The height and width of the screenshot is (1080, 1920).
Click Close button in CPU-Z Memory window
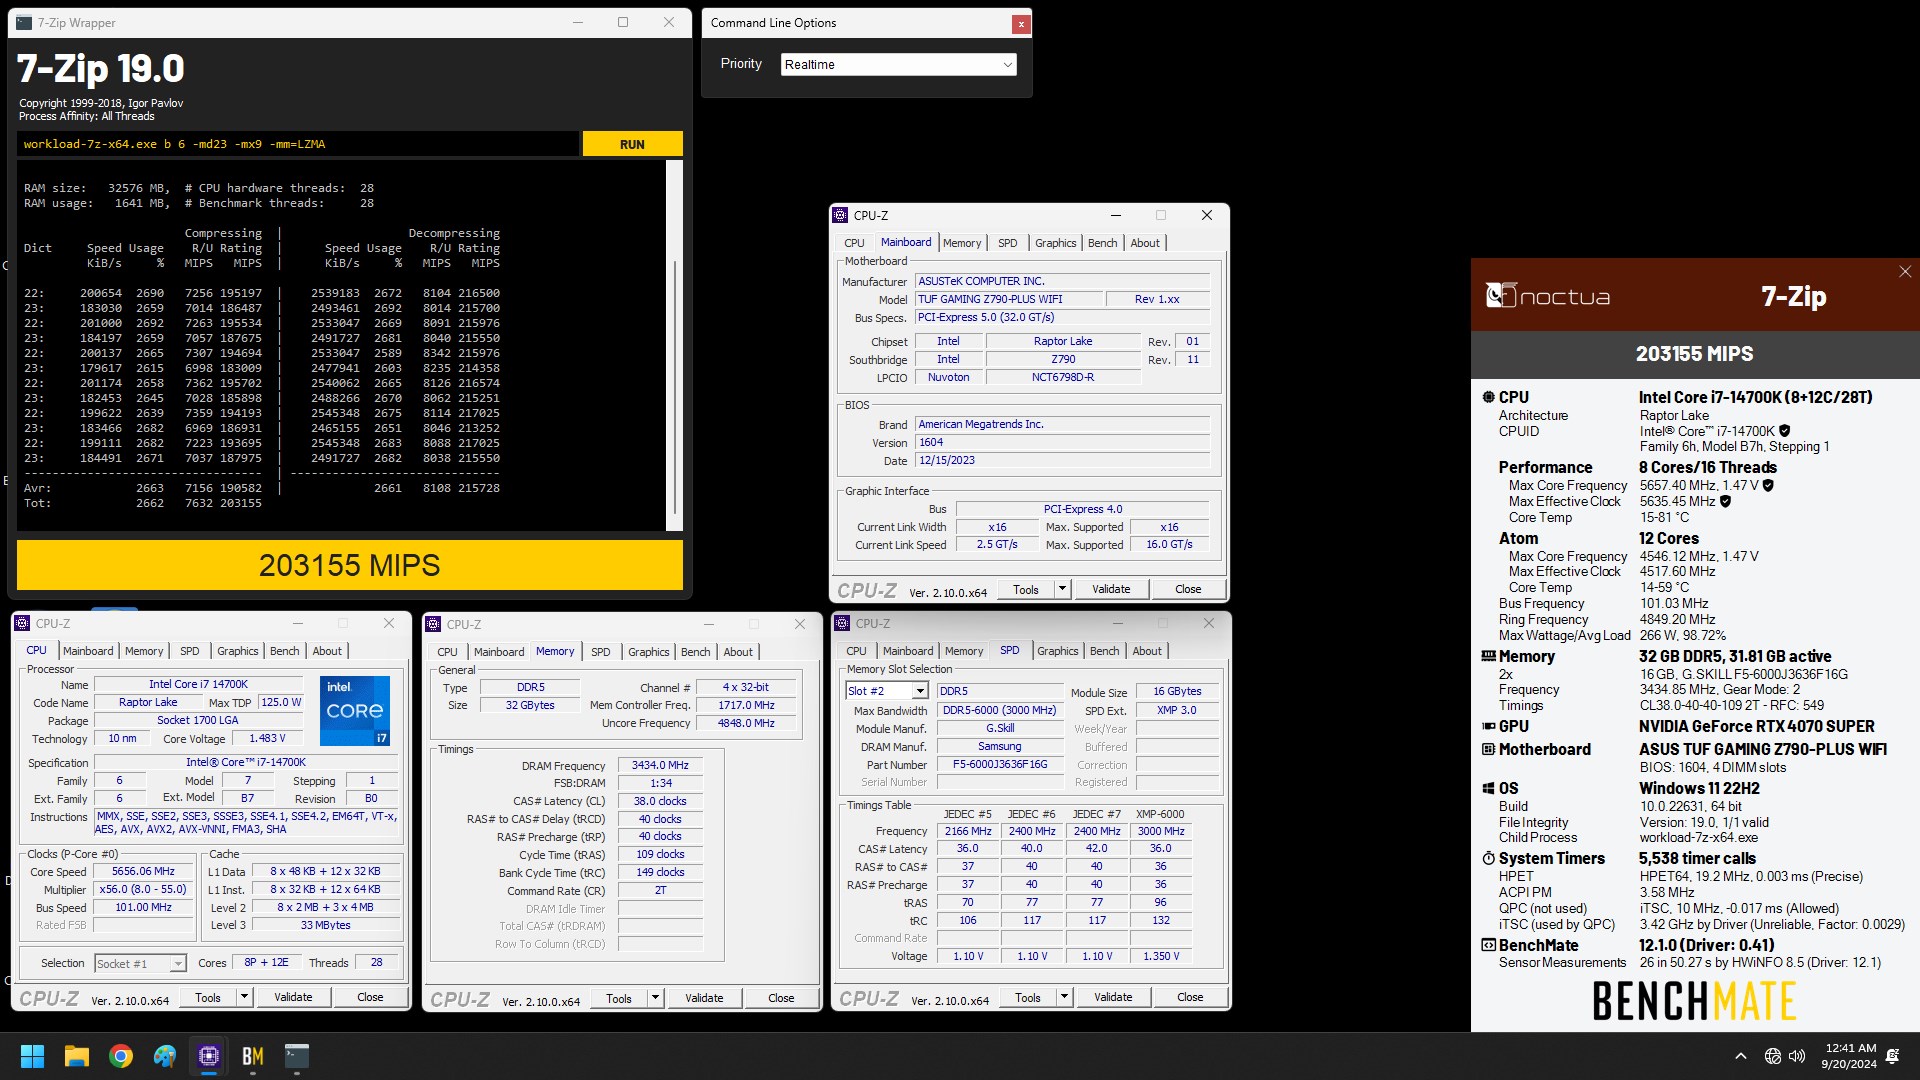click(x=781, y=998)
